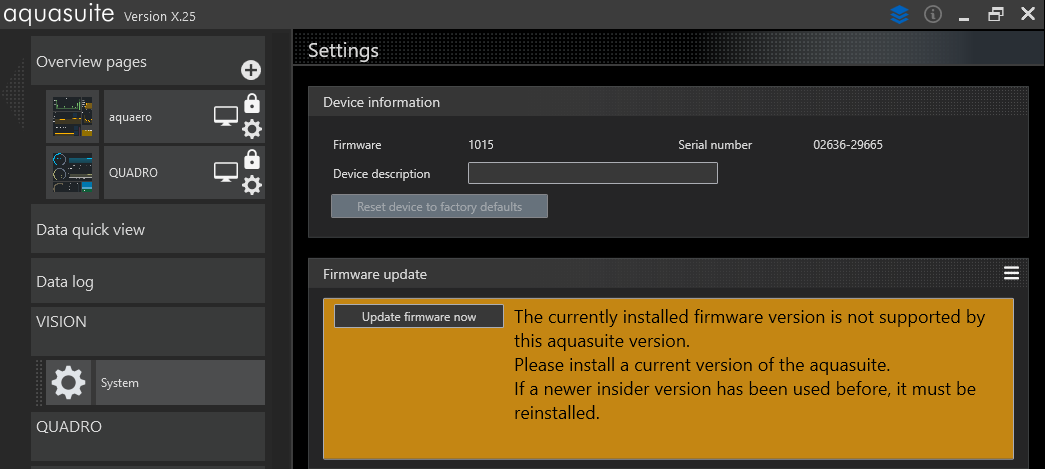Viewport: 1045px width, 469px height.
Task: Click Reset device to factory defaults
Action: pos(439,207)
